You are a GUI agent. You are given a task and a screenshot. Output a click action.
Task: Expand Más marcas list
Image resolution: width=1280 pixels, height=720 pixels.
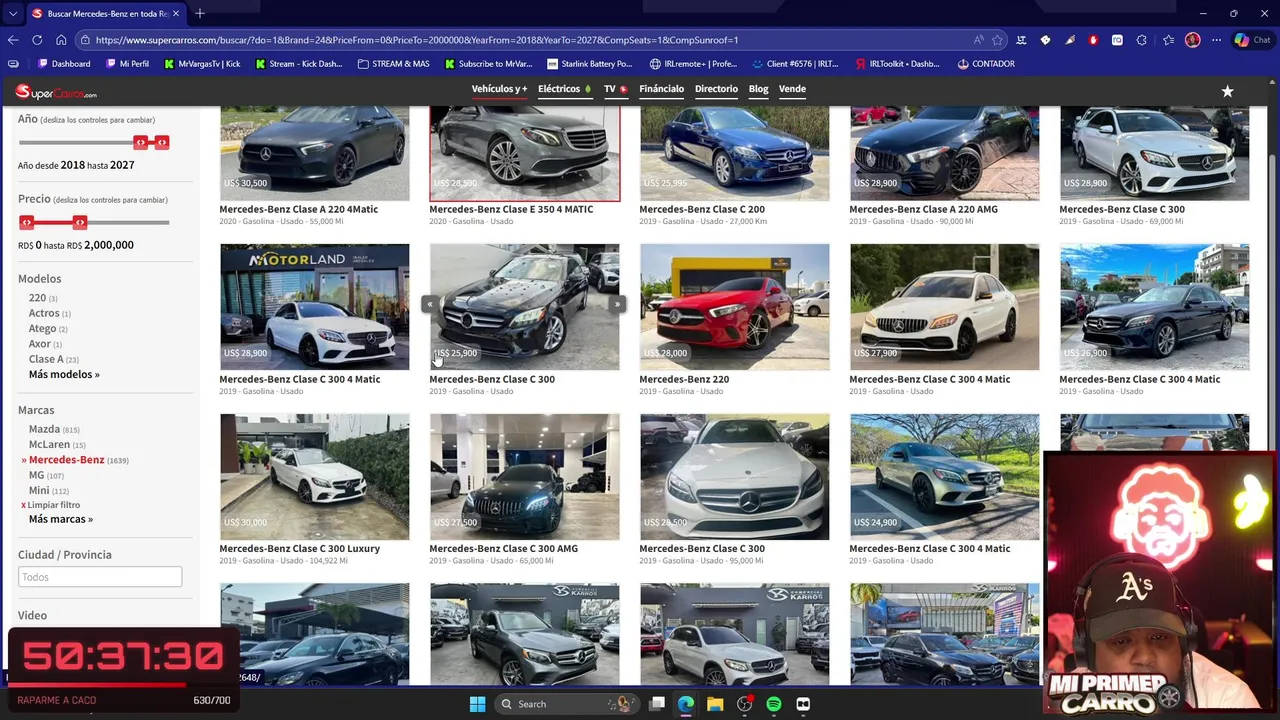(x=61, y=519)
